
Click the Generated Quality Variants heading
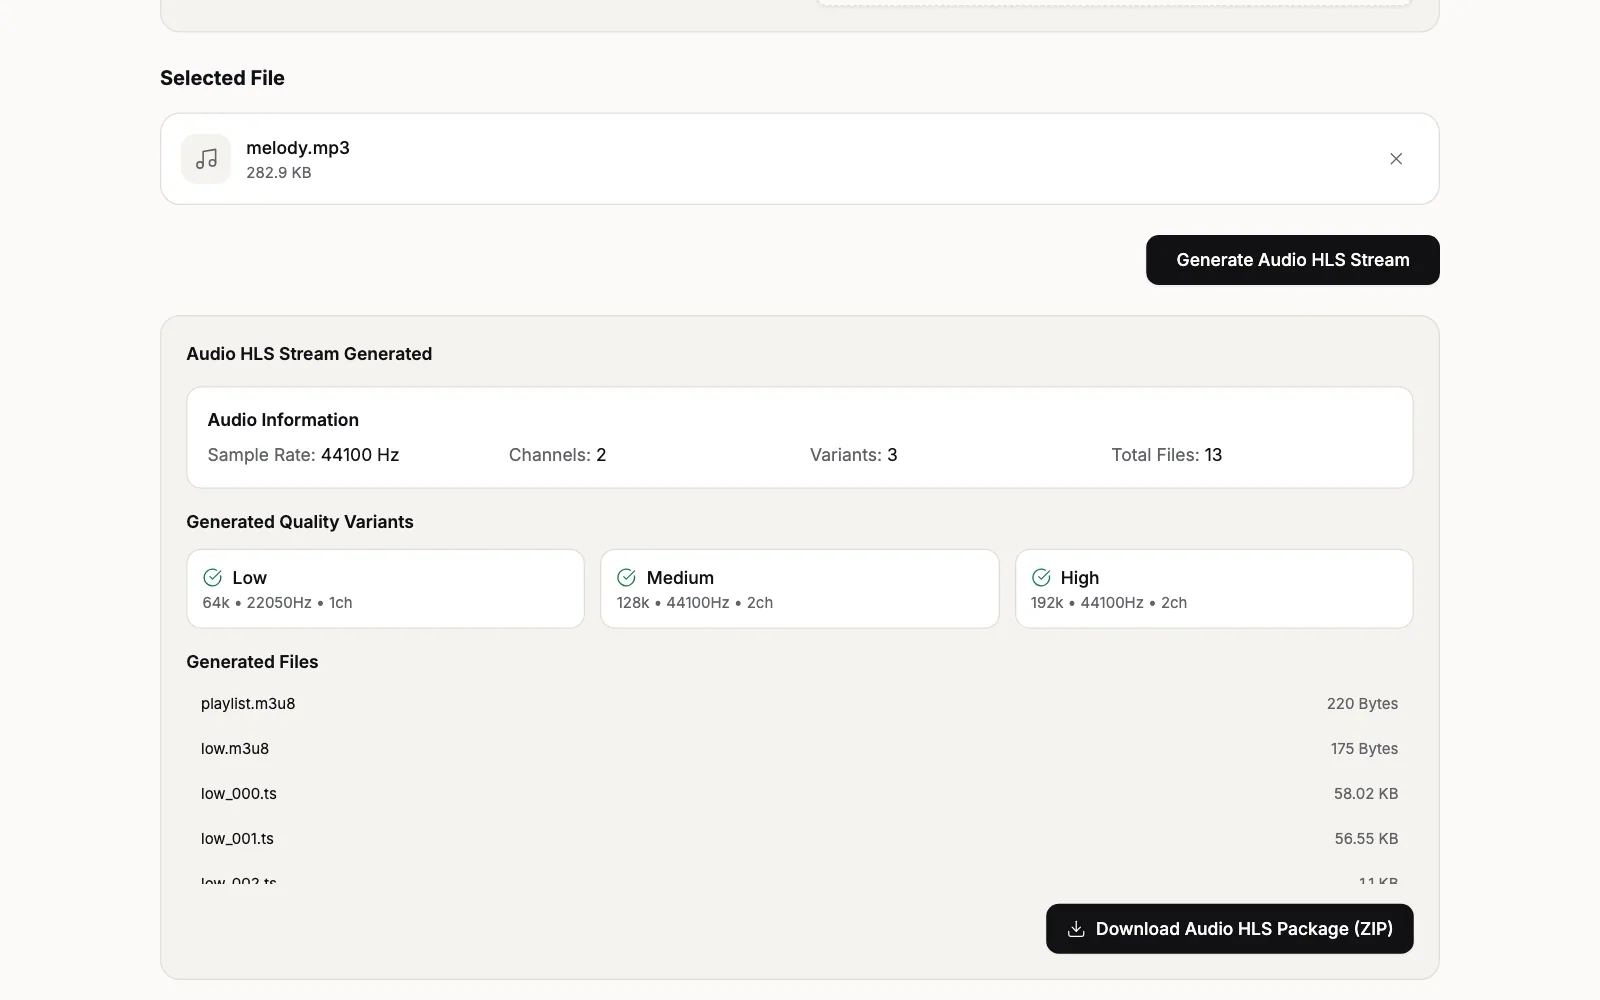pyautogui.click(x=300, y=522)
